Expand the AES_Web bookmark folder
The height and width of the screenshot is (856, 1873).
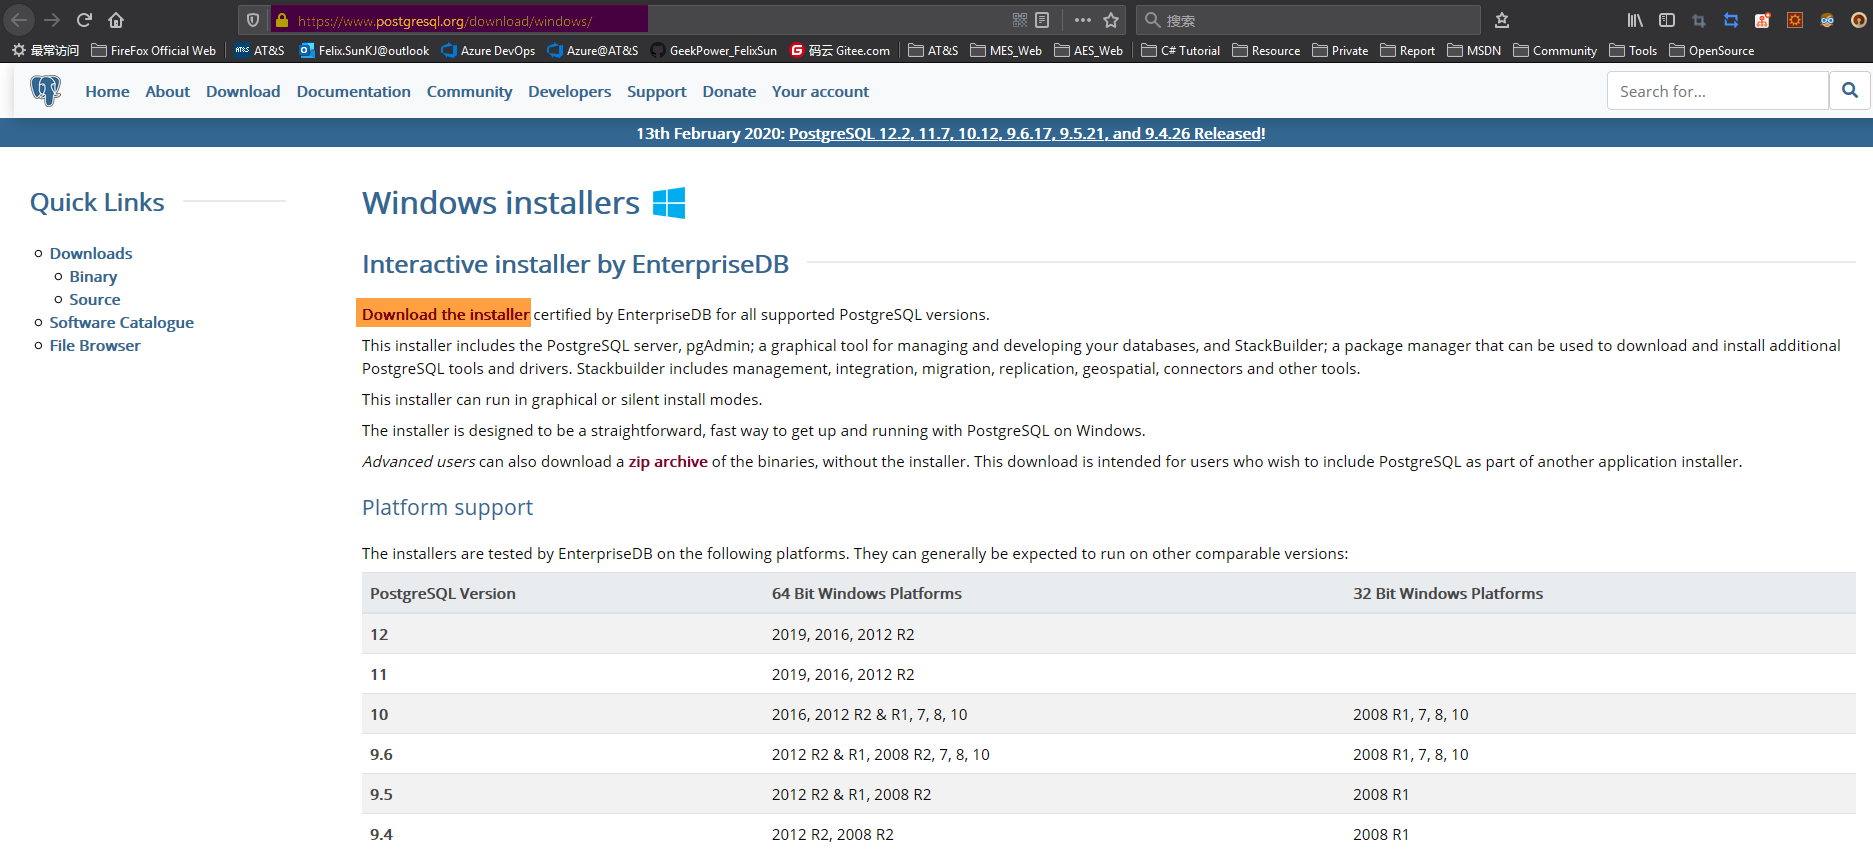[x=1089, y=50]
